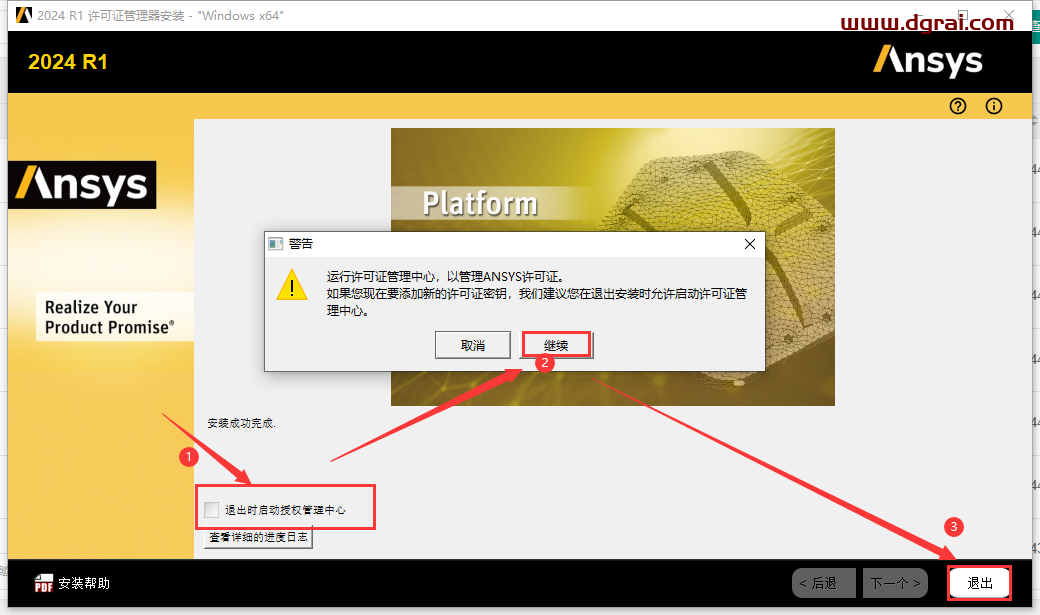The image size is (1040, 615).
Task: Click the help question mark icon
Action: (x=958, y=106)
